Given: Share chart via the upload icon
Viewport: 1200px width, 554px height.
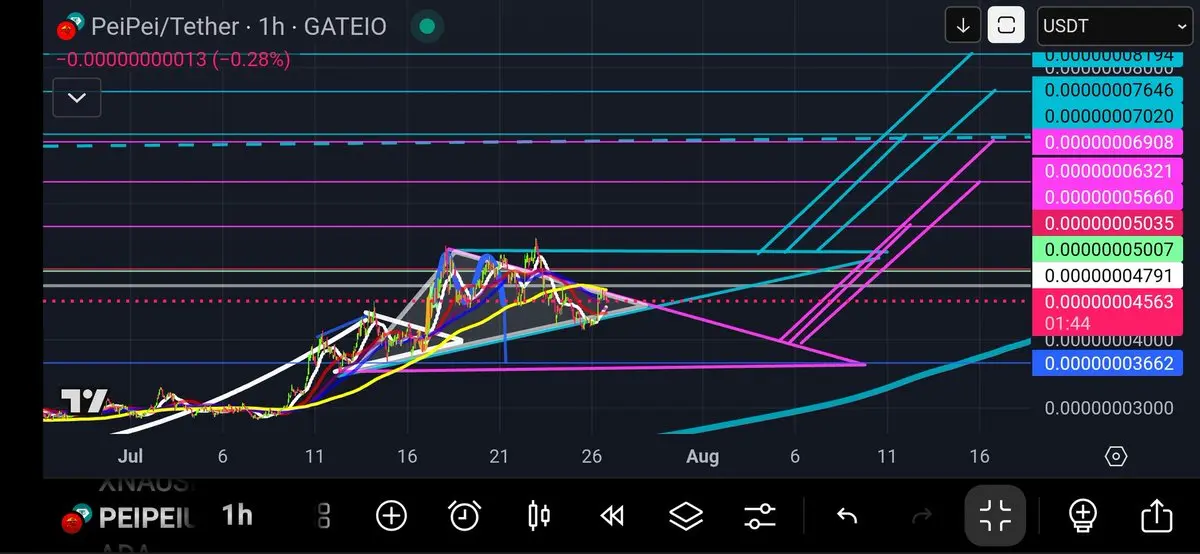Looking at the screenshot, I should coord(1156,516).
